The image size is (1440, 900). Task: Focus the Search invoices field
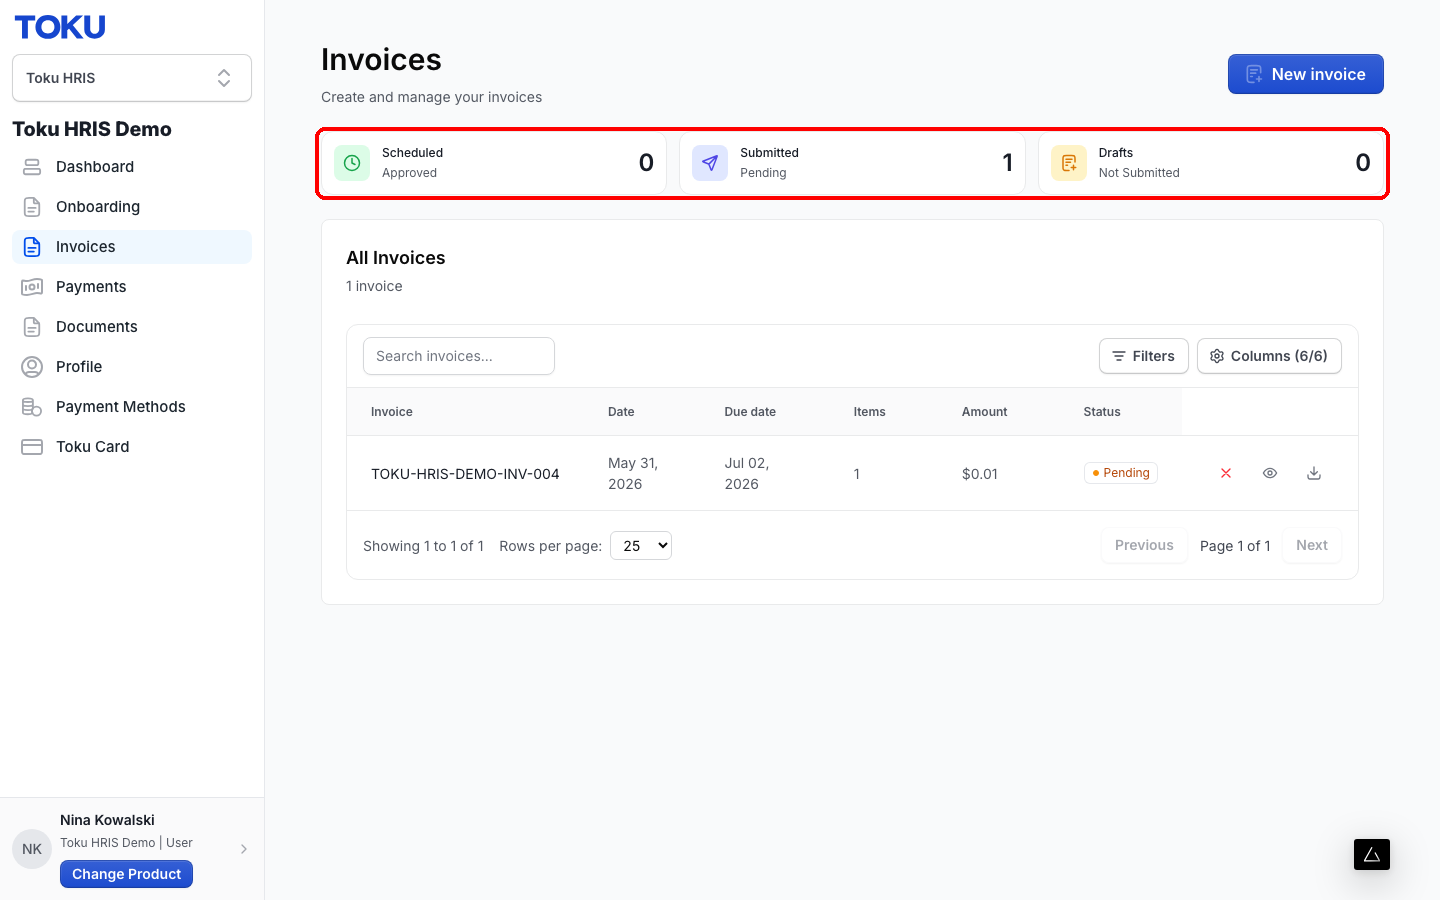click(459, 356)
